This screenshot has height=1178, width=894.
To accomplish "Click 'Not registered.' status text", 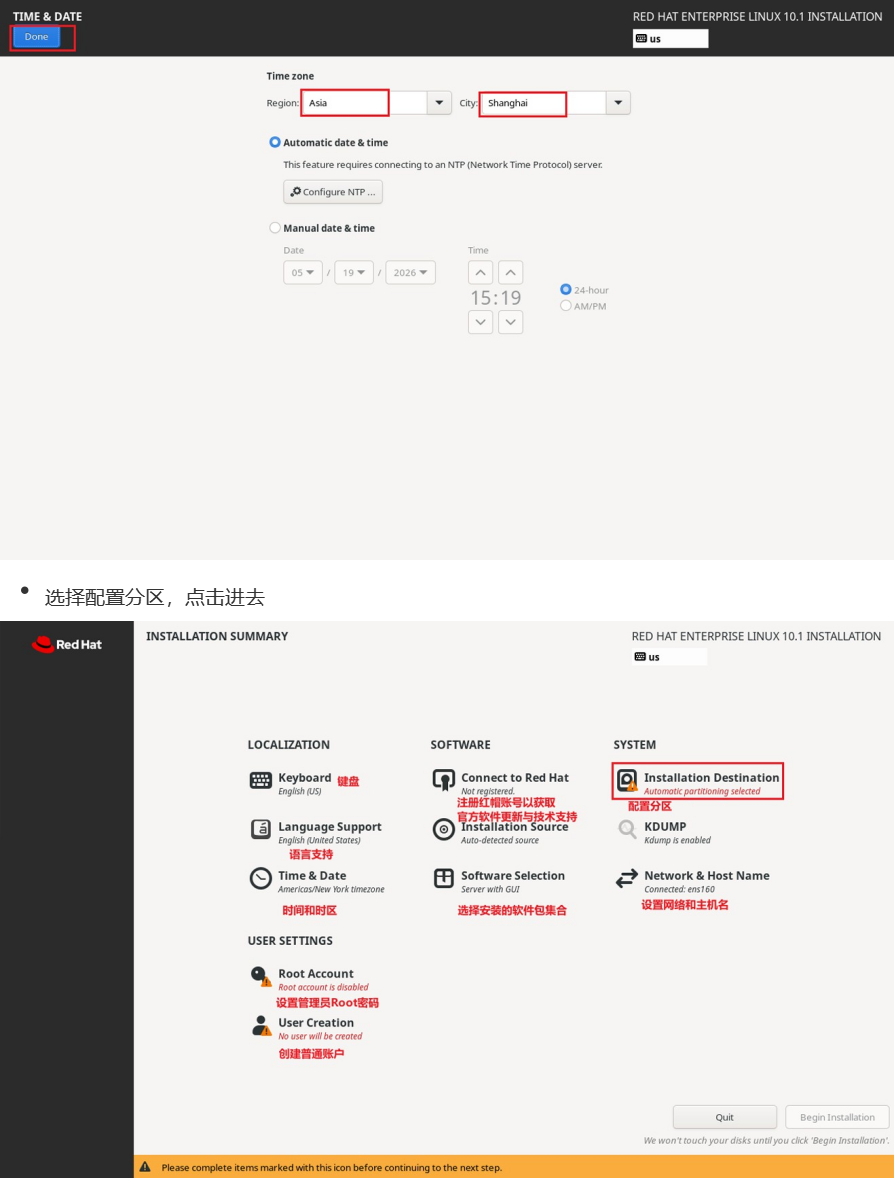I will pos(488,791).
